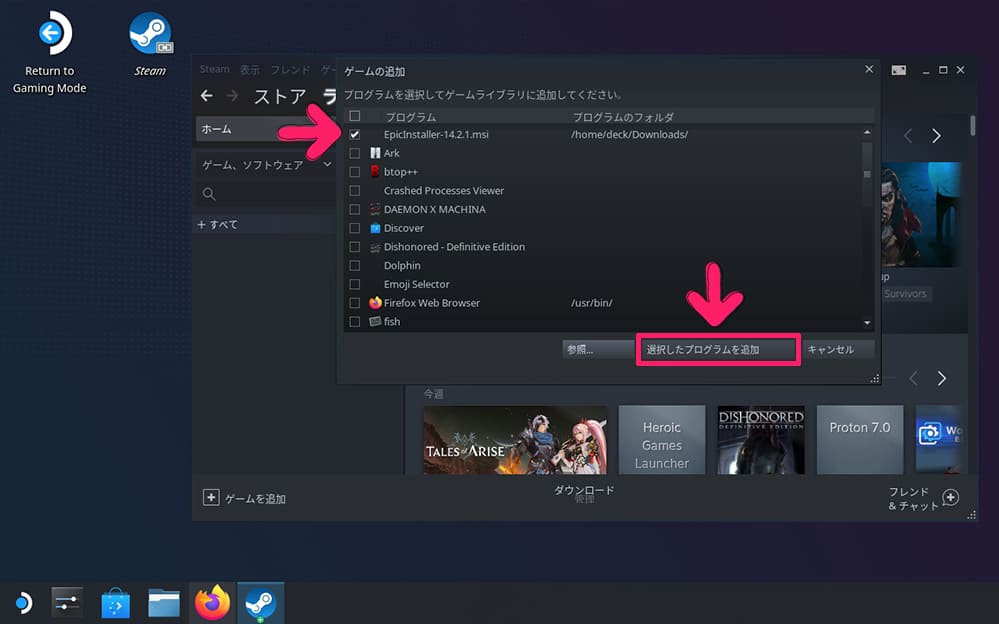Click the Ark icon in the program list

coord(375,153)
